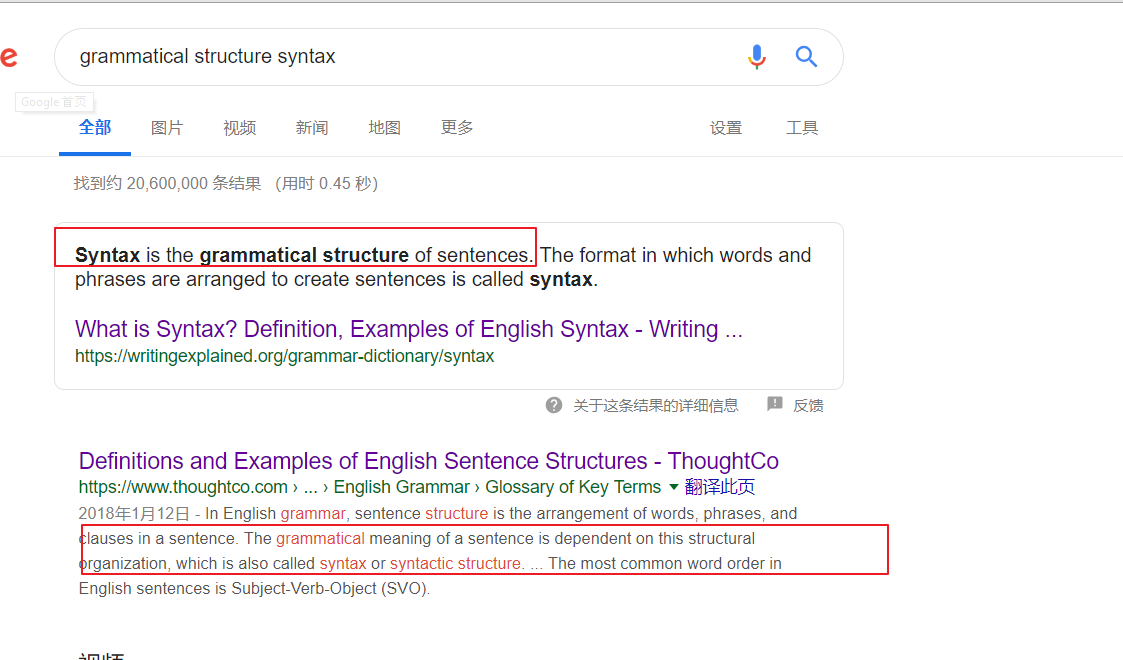Click the 反馈 feedback link
This screenshot has width=1123, height=660.
pos(808,406)
